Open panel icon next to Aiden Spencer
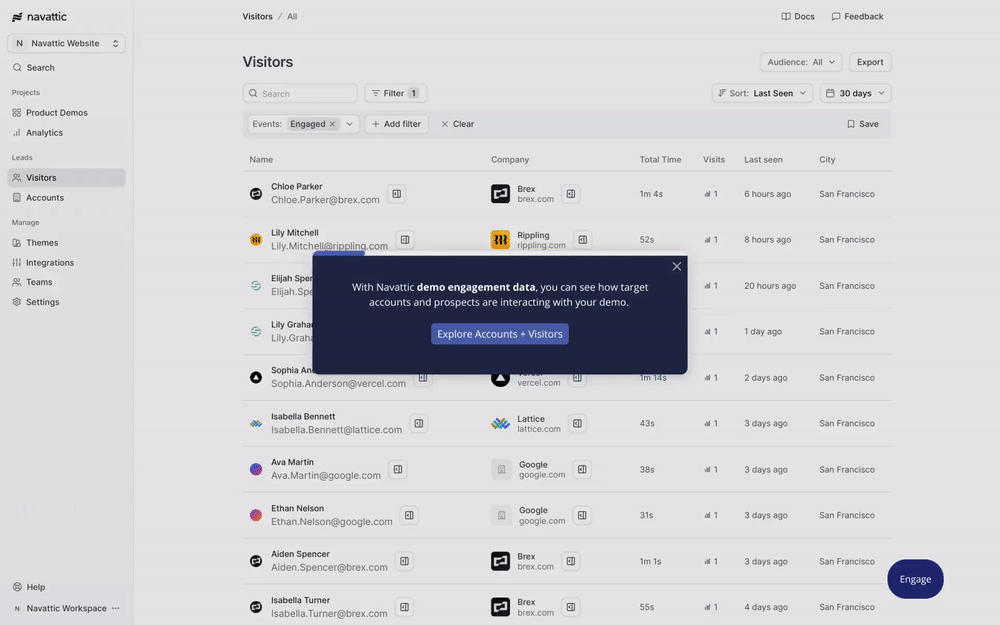This screenshot has width=1000, height=625. tap(404, 561)
